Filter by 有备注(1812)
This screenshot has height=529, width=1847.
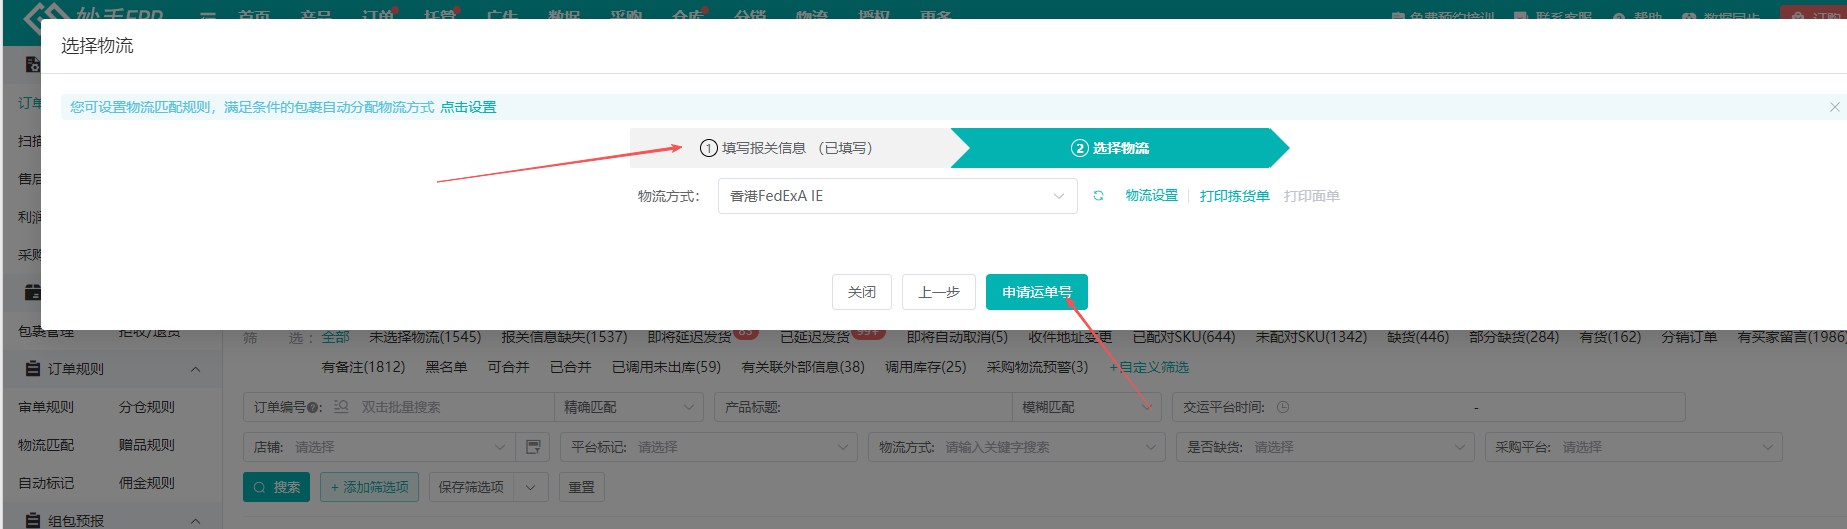(x=363, y=367)
